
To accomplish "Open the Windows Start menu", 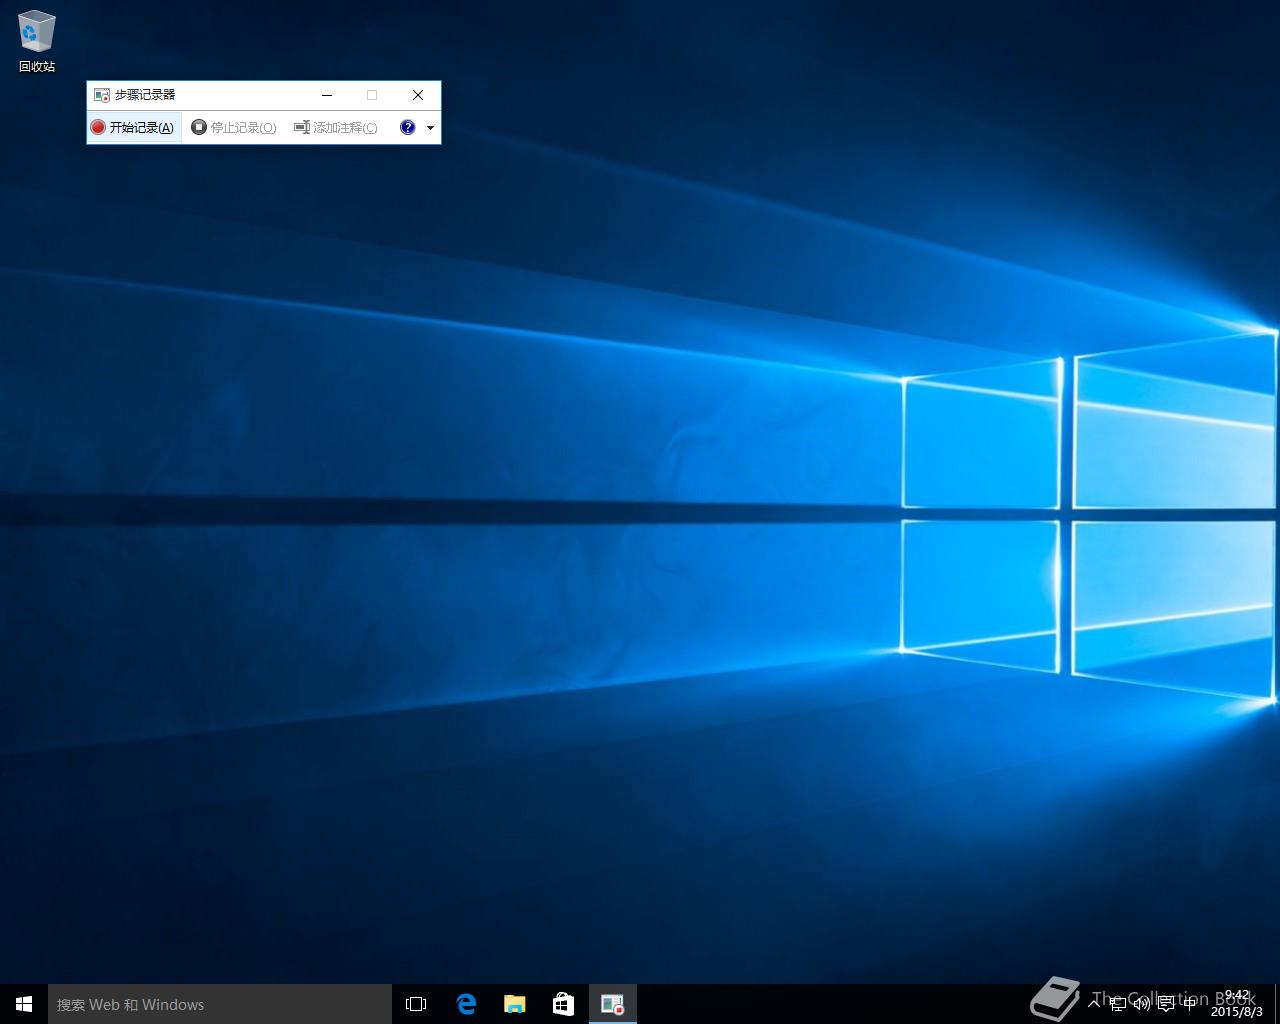I will 24,1004.
